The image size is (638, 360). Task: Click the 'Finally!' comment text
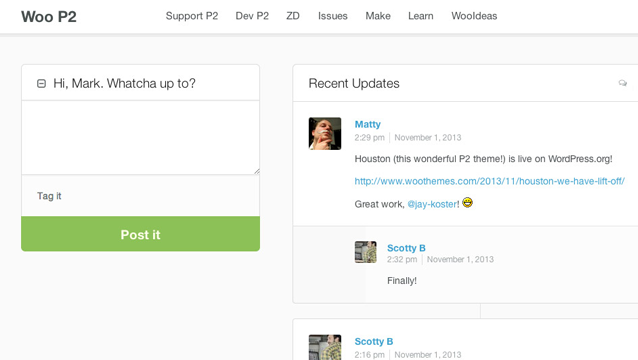click(402, 281)
